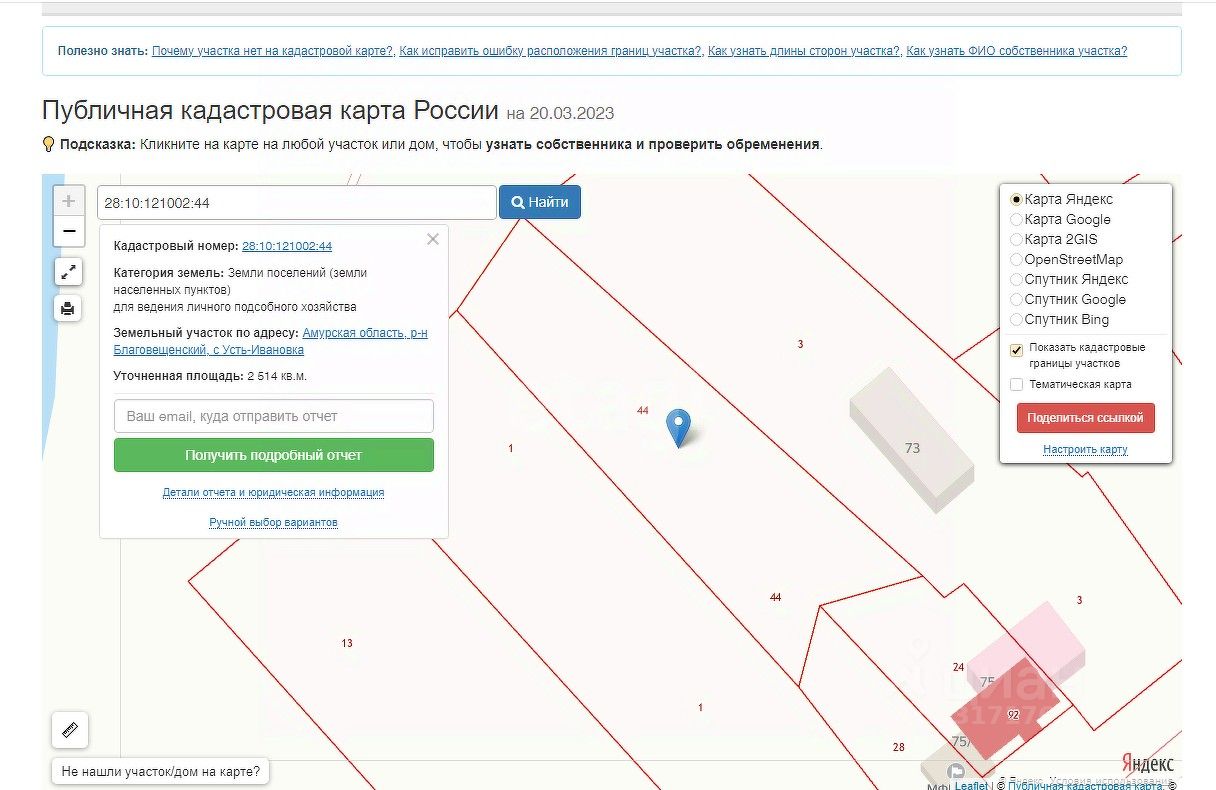Viewport: 1216px width, 790px height.
Task: Open Детали отчета и юридическая информация link
Action: pos(274,493)
